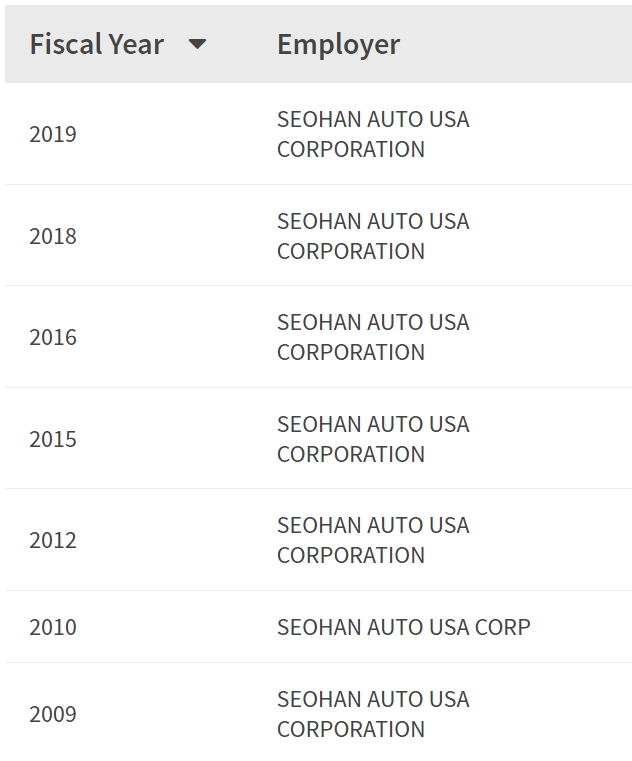Click blank header space after Employer
The width and height of the screenshot is (632, 761).
[516, 44]
